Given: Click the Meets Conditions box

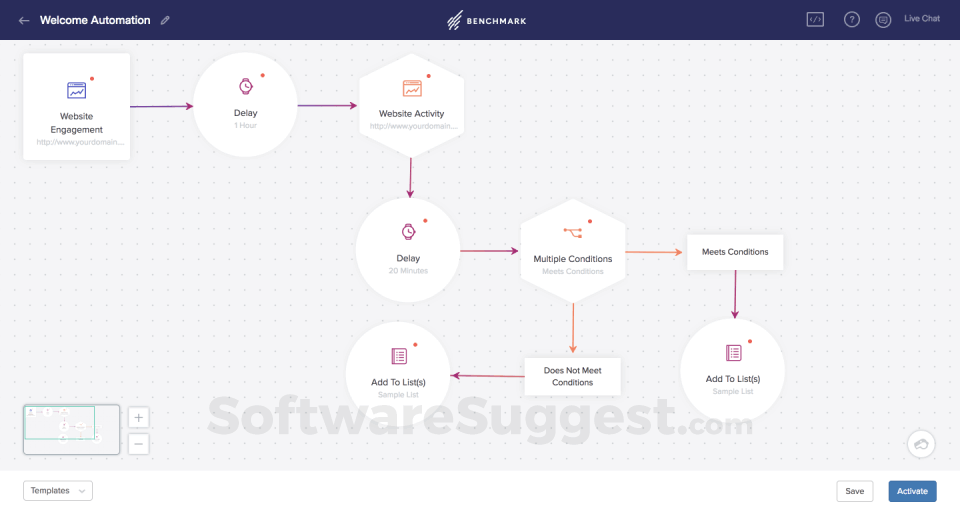Looking at the screenshot, I should tap(735, 252).
